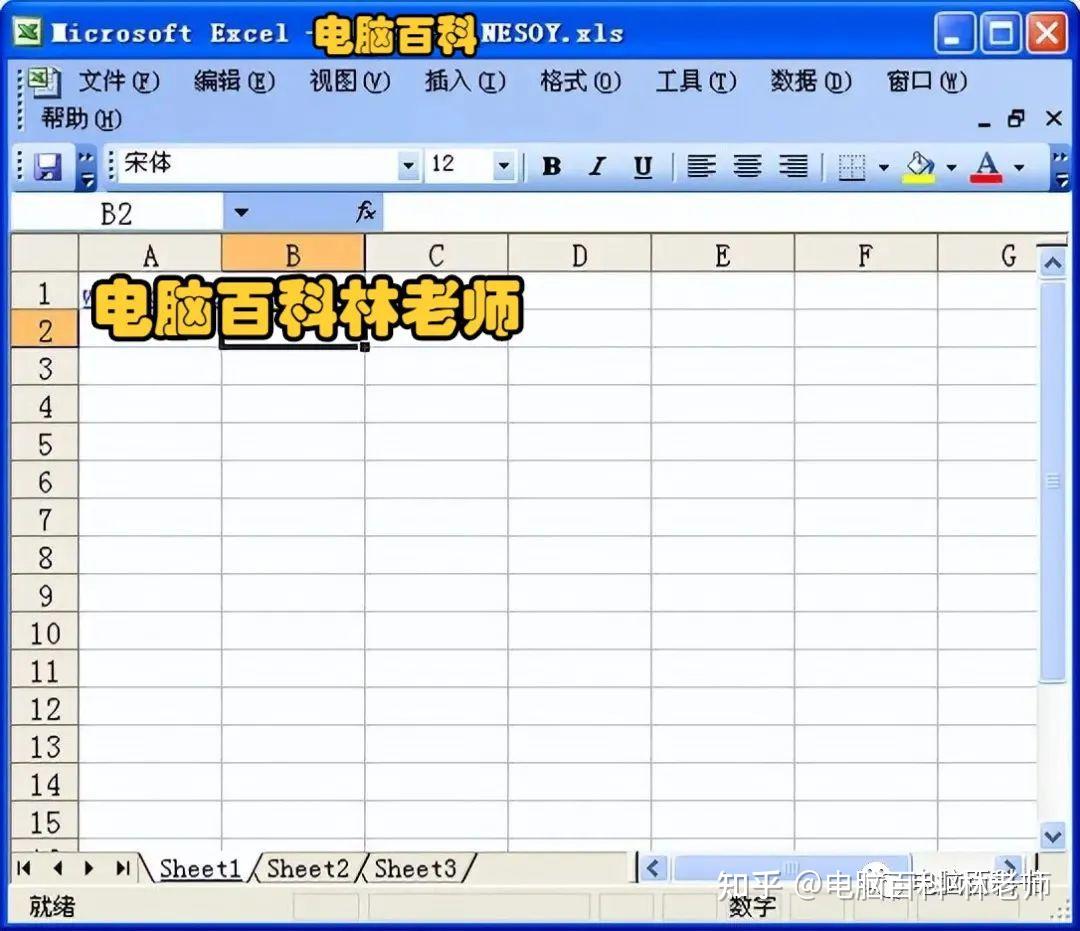This screenshot has height=931, width=1080.
Task: Jump to last sheet tab arrow
Action: (x=123, y=868)
